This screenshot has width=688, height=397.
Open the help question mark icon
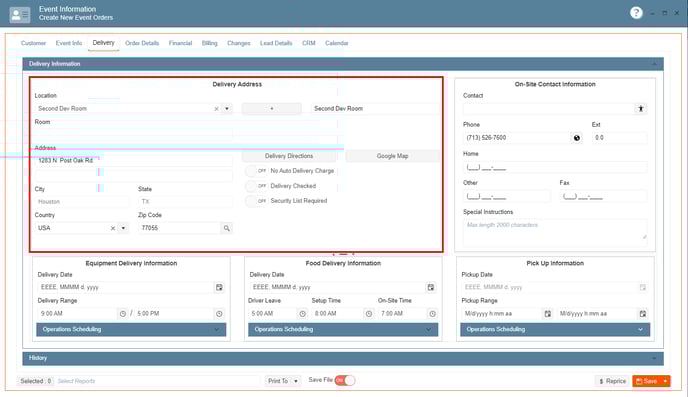pos(636,13)
